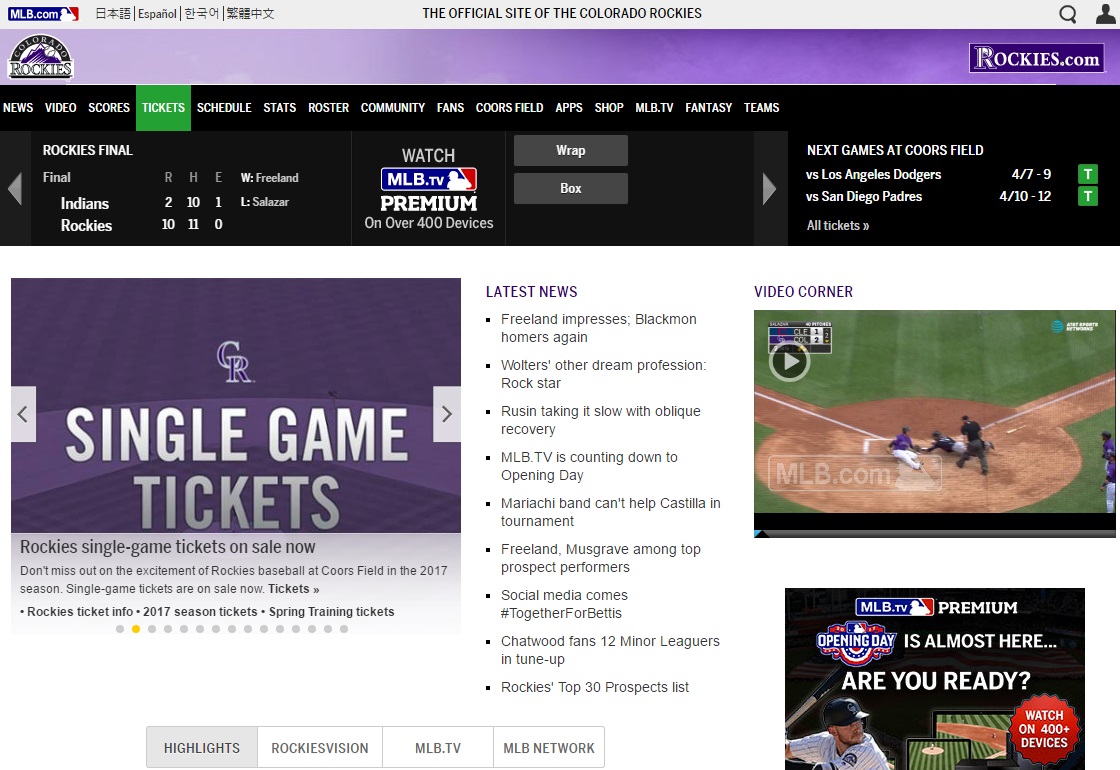Image resolution: width=1120 pixels, height=770 pixels.
Task: Open the Schedule menu
Action: (224, 108)
